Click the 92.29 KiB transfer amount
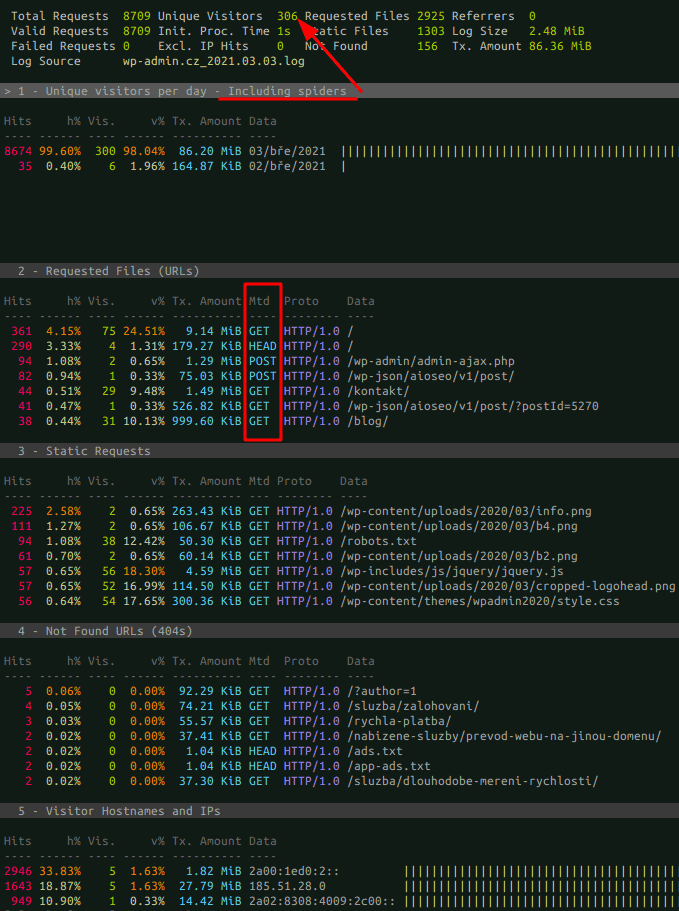Image resolution: width=679 pixels, height=911 pixels. tap(210, 691)
